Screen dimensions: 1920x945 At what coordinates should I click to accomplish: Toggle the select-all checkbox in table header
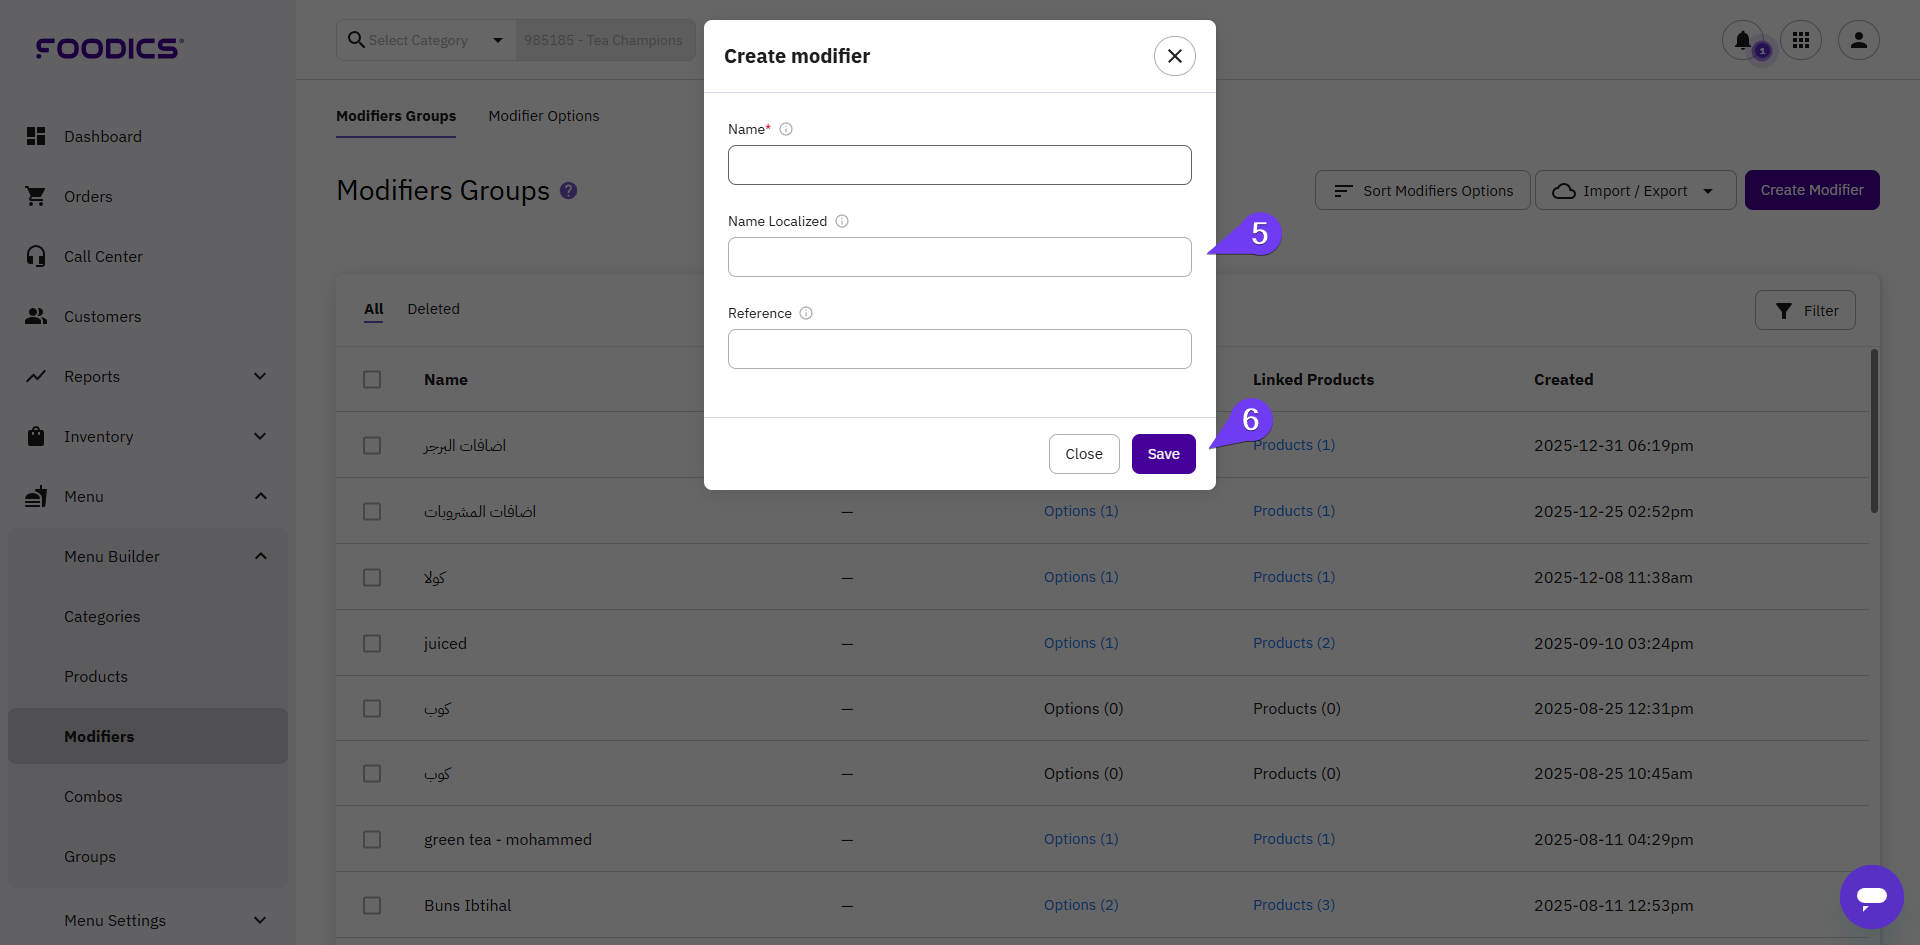372,380
